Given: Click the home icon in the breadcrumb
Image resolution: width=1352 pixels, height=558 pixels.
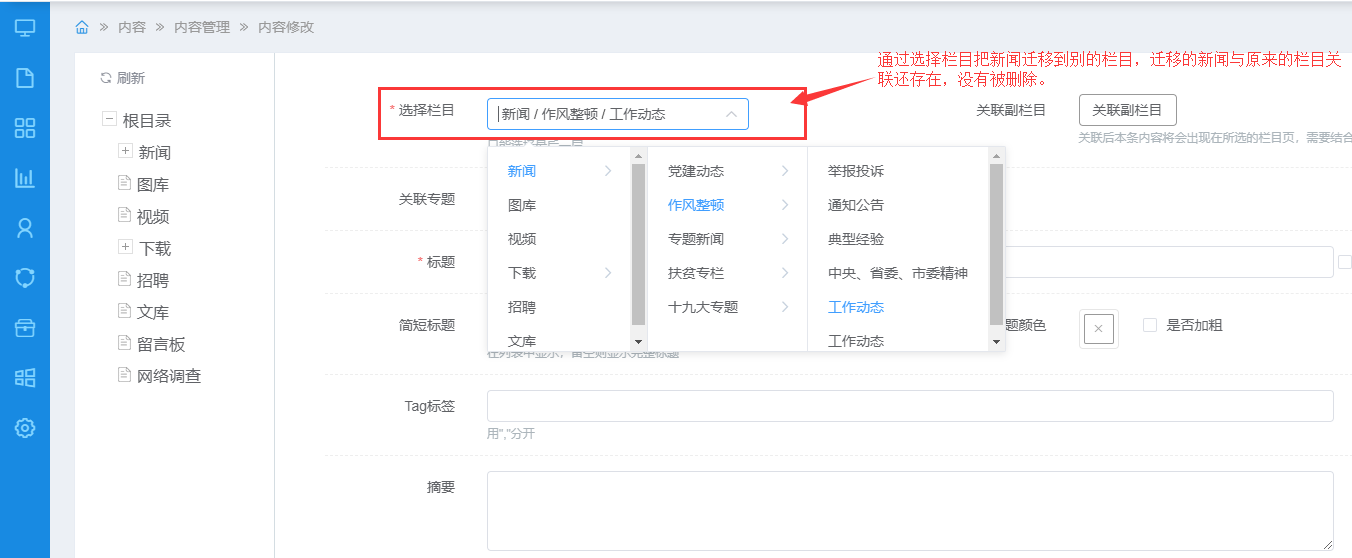Looking at the screenshot, I should 82,27.
